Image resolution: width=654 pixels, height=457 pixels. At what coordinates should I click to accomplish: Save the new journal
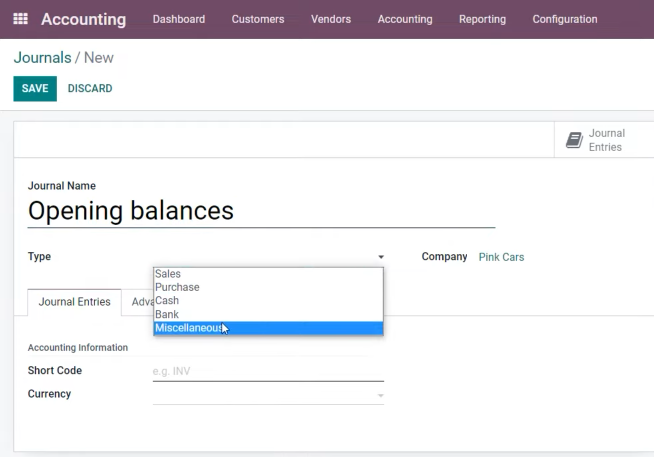tap(35, 88)
